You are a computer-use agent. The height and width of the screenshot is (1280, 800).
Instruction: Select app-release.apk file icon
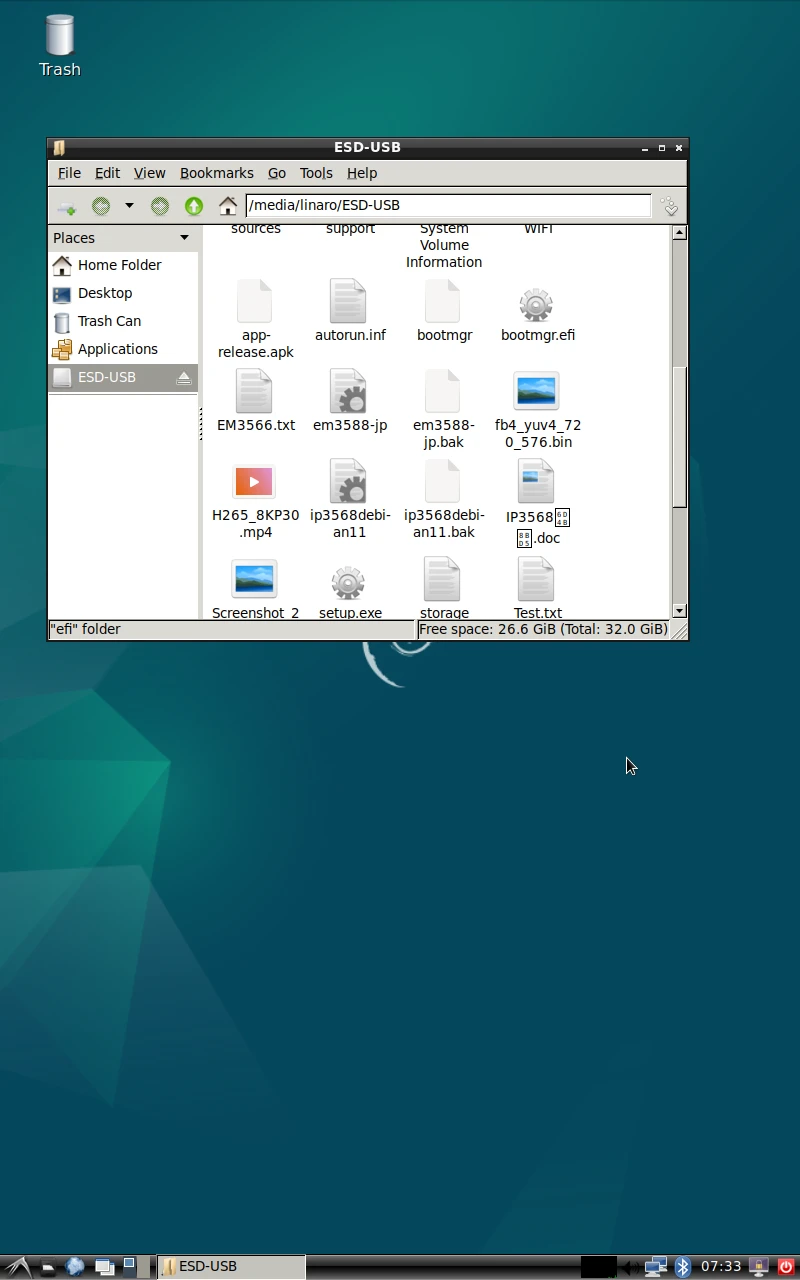click(x=254, y=302)
